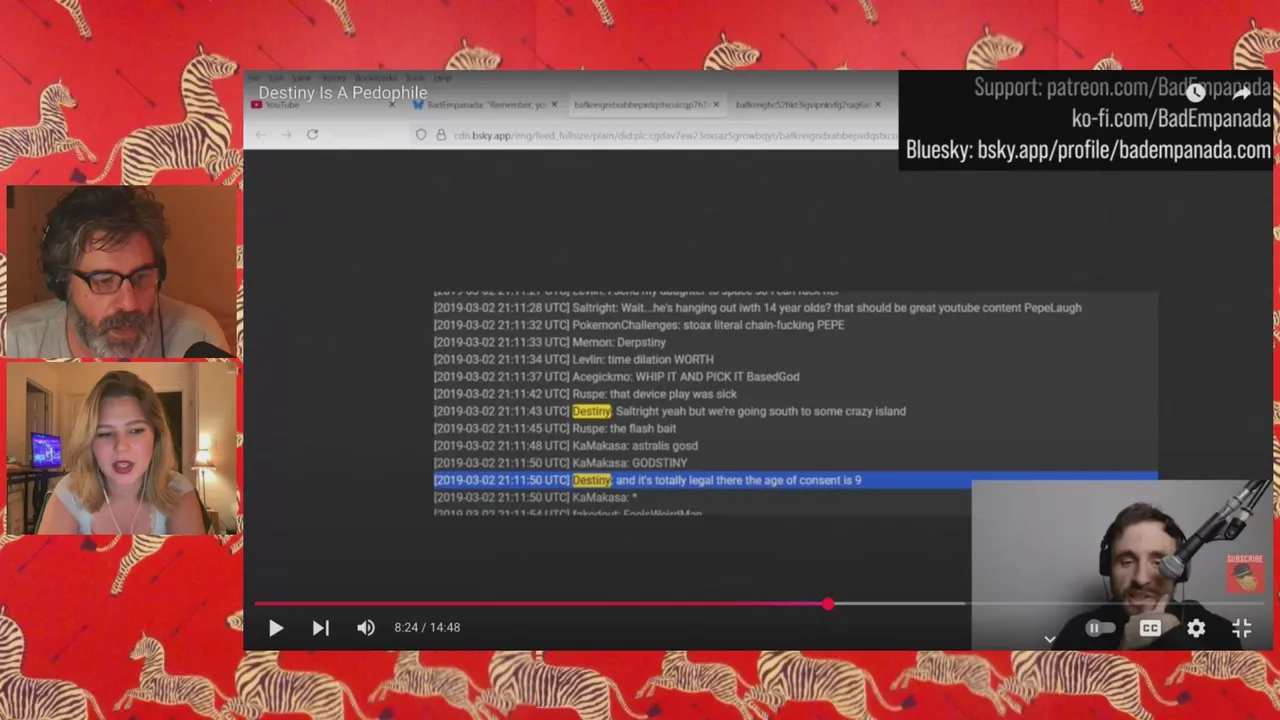Expand the down chevron near player controls
Viewport: 1280px width, 720px height.
(1050, 639)
